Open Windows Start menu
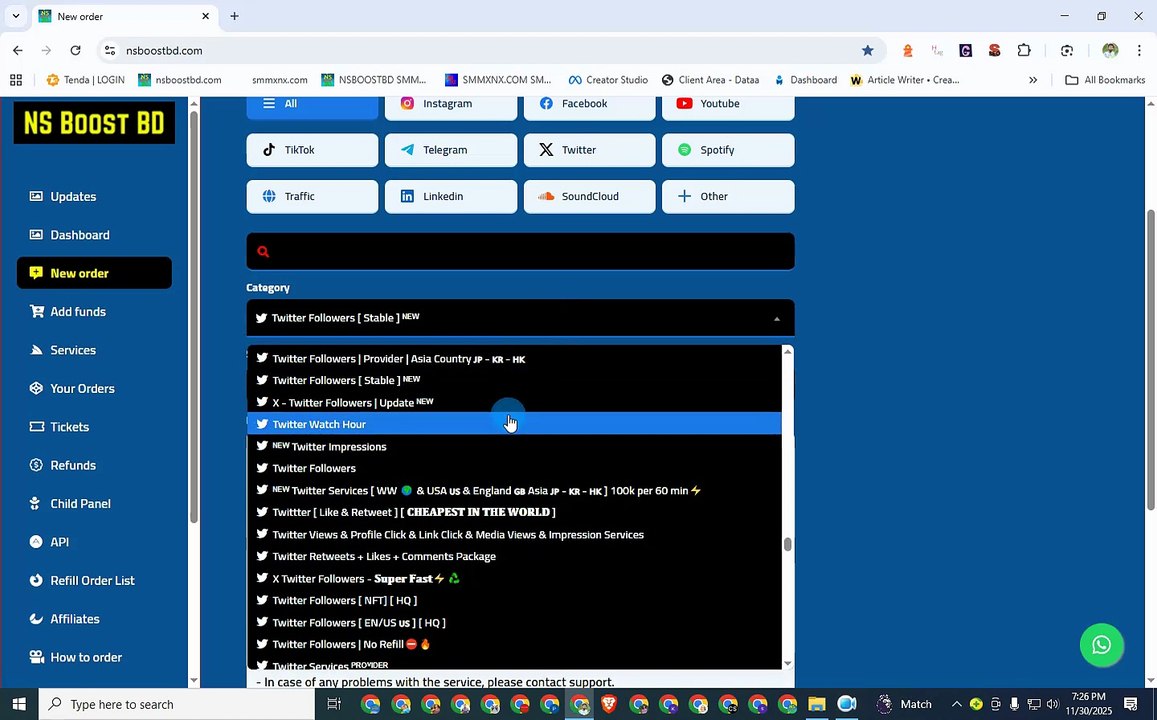Screen dimensions: 1157x720 pyautogui.click(x=19, y=704)
